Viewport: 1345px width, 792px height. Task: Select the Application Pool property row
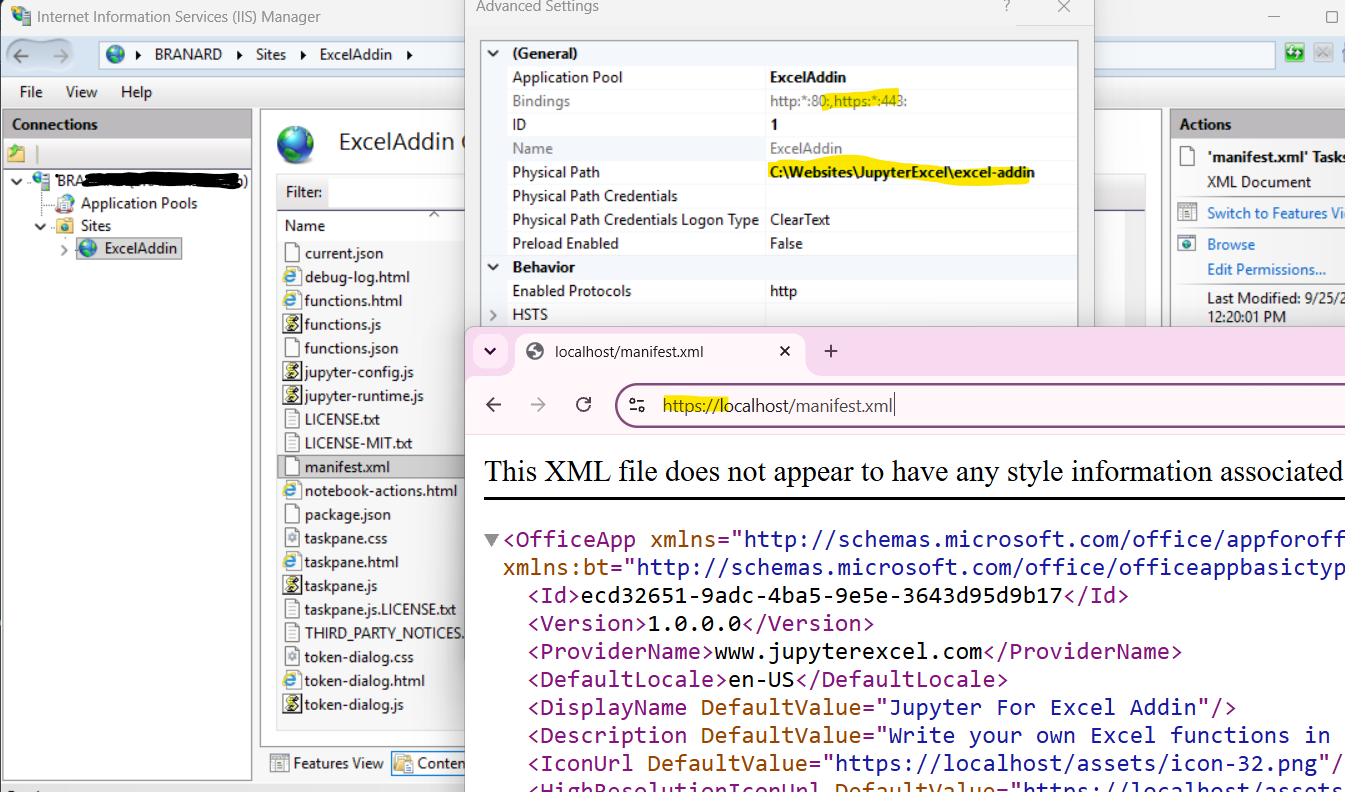pos(780,77)
